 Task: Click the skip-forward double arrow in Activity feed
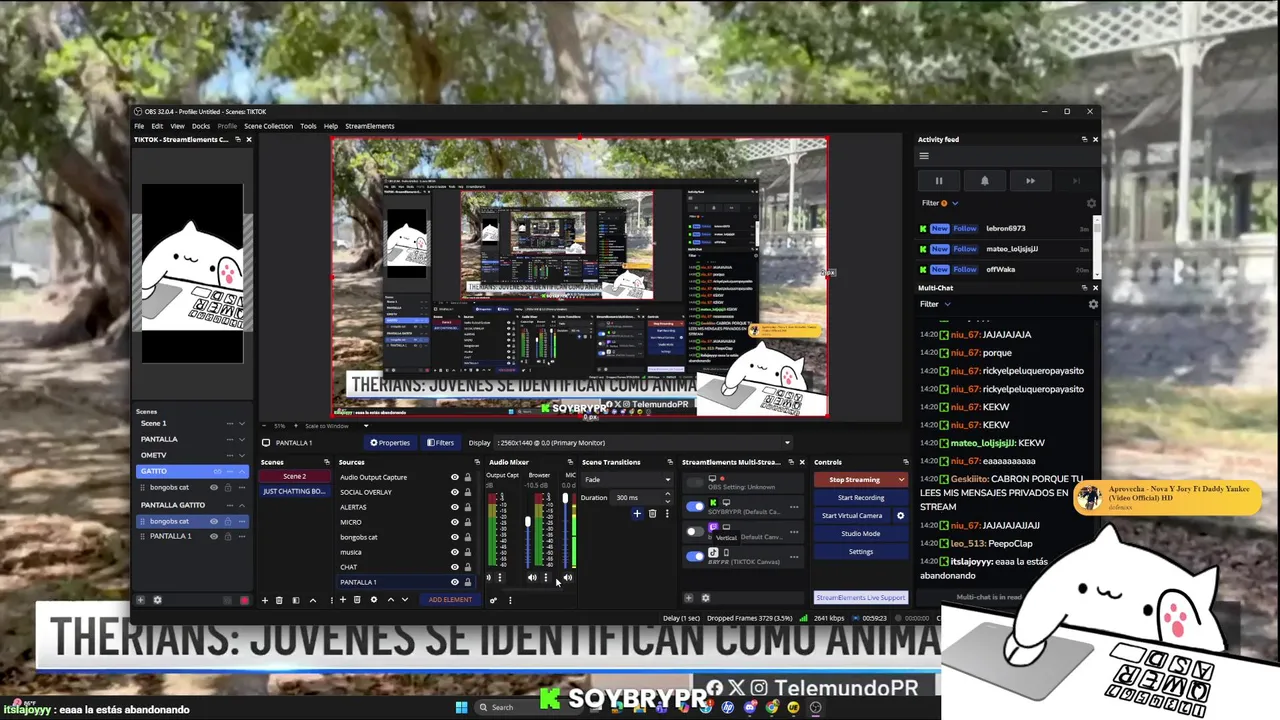pos(1030,181)
